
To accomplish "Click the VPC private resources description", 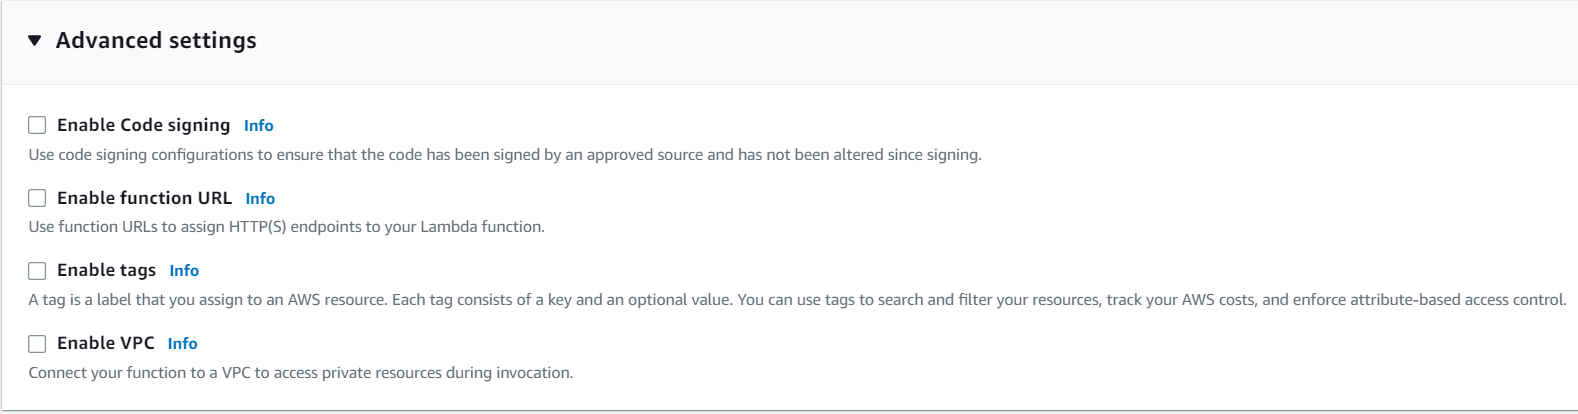I will click(300, 373).
